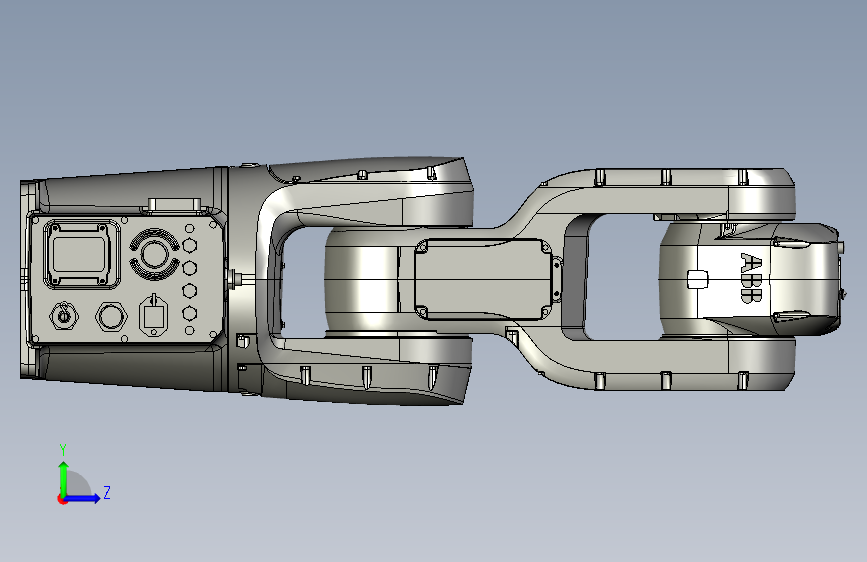Click the green Y axis arrow

[x=64, y=478]
